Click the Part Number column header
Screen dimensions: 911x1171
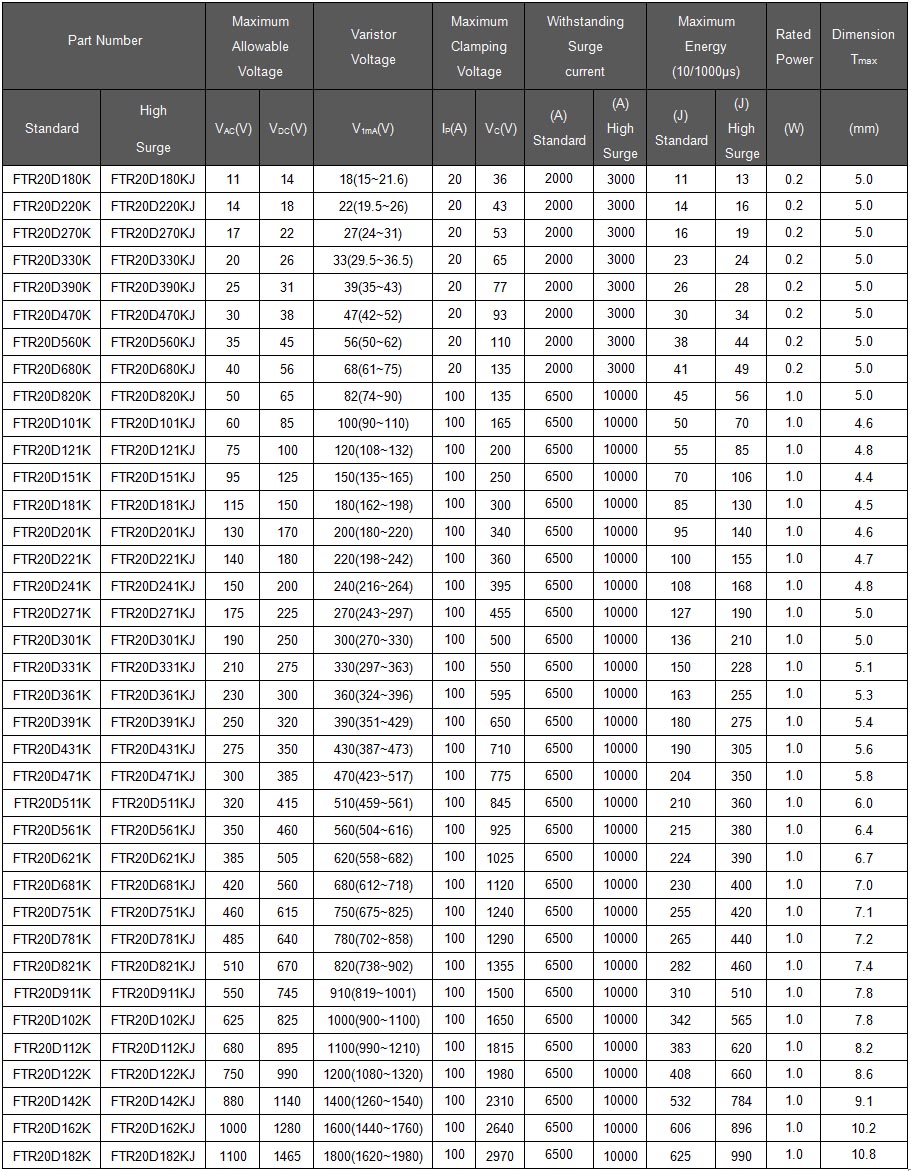[x=104, y=41]
